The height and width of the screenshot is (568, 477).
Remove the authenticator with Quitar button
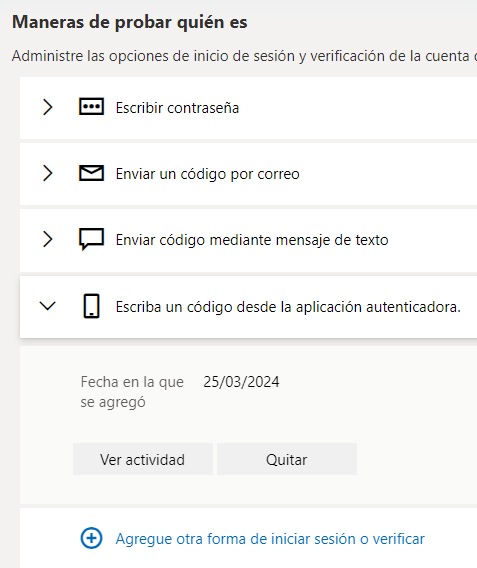(287, 459)
